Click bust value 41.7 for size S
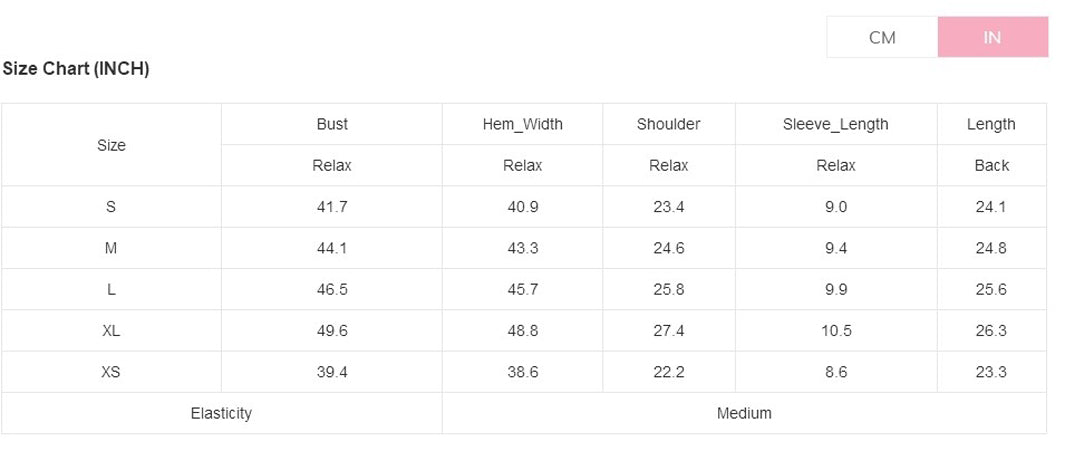The image size is (1065, 451). pos(332,207)
